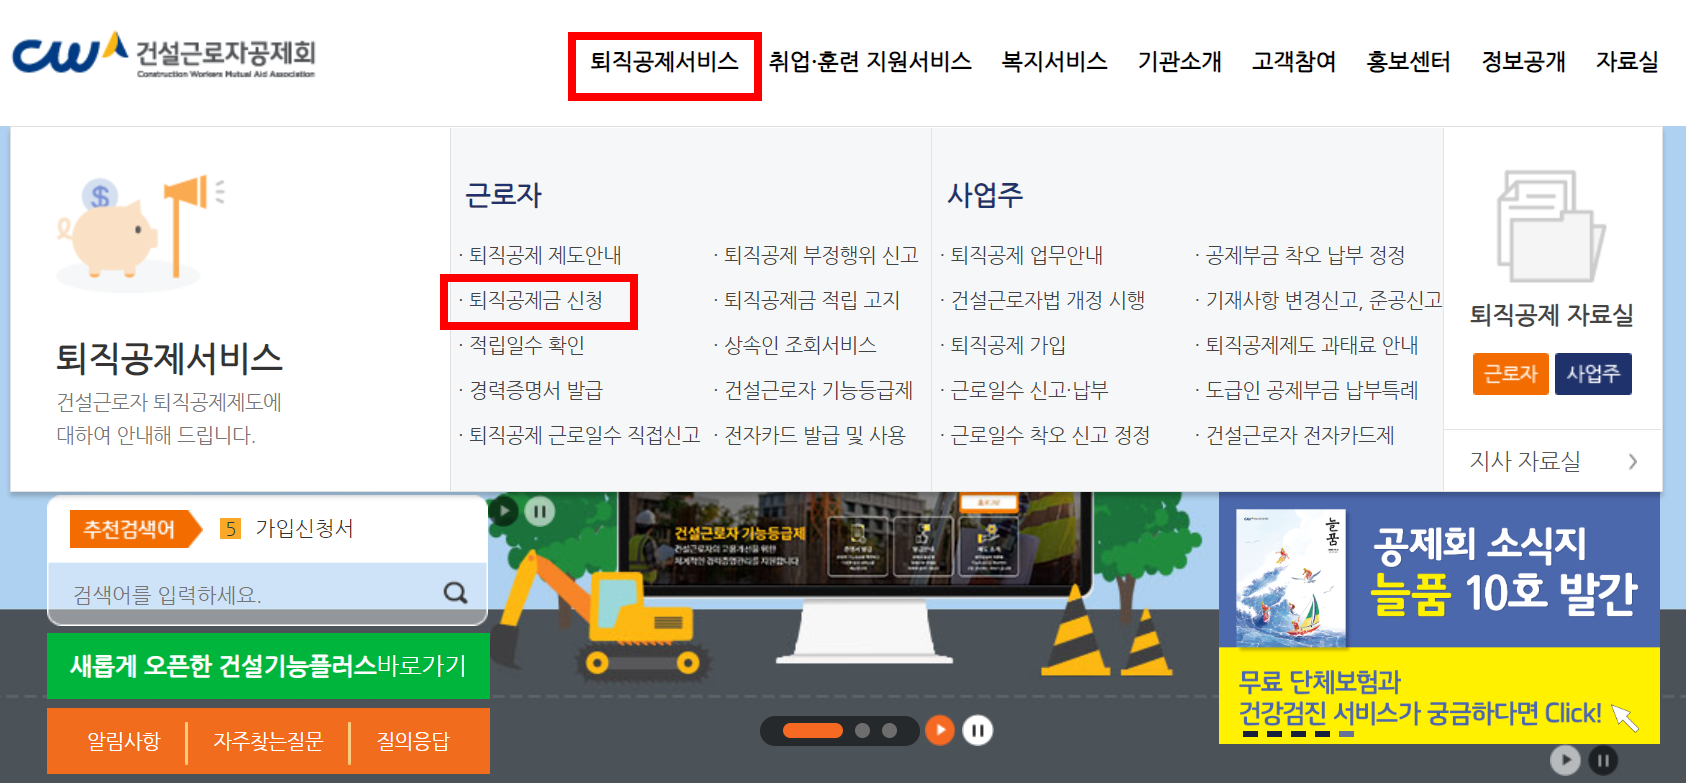Open the 홍보센터 menu
The height and width of the screenshot is (783, 1686).
[1409, 62]
